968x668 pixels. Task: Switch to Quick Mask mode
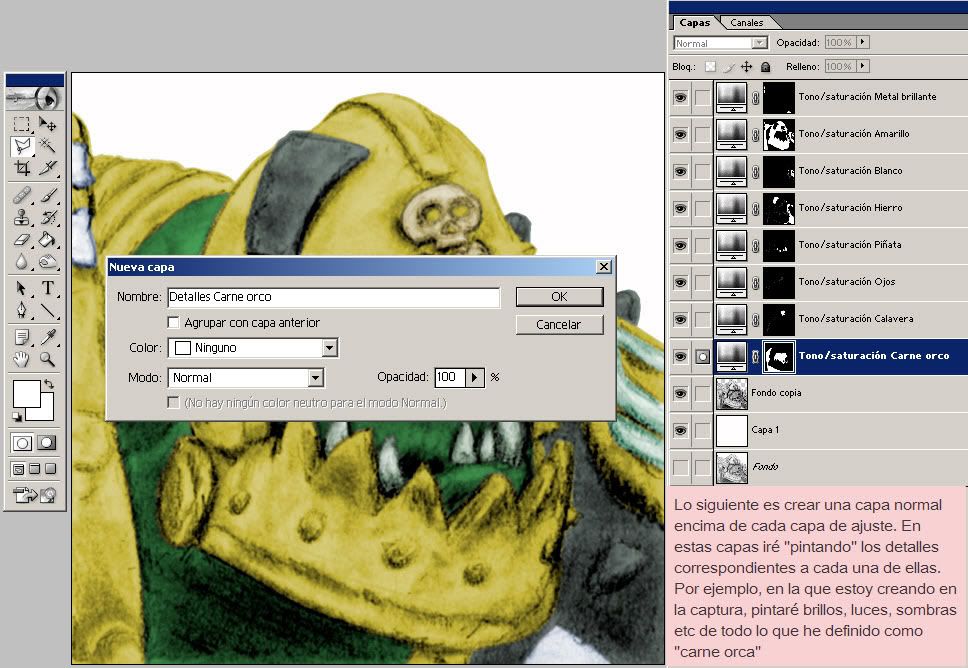[x=46, y=443]
